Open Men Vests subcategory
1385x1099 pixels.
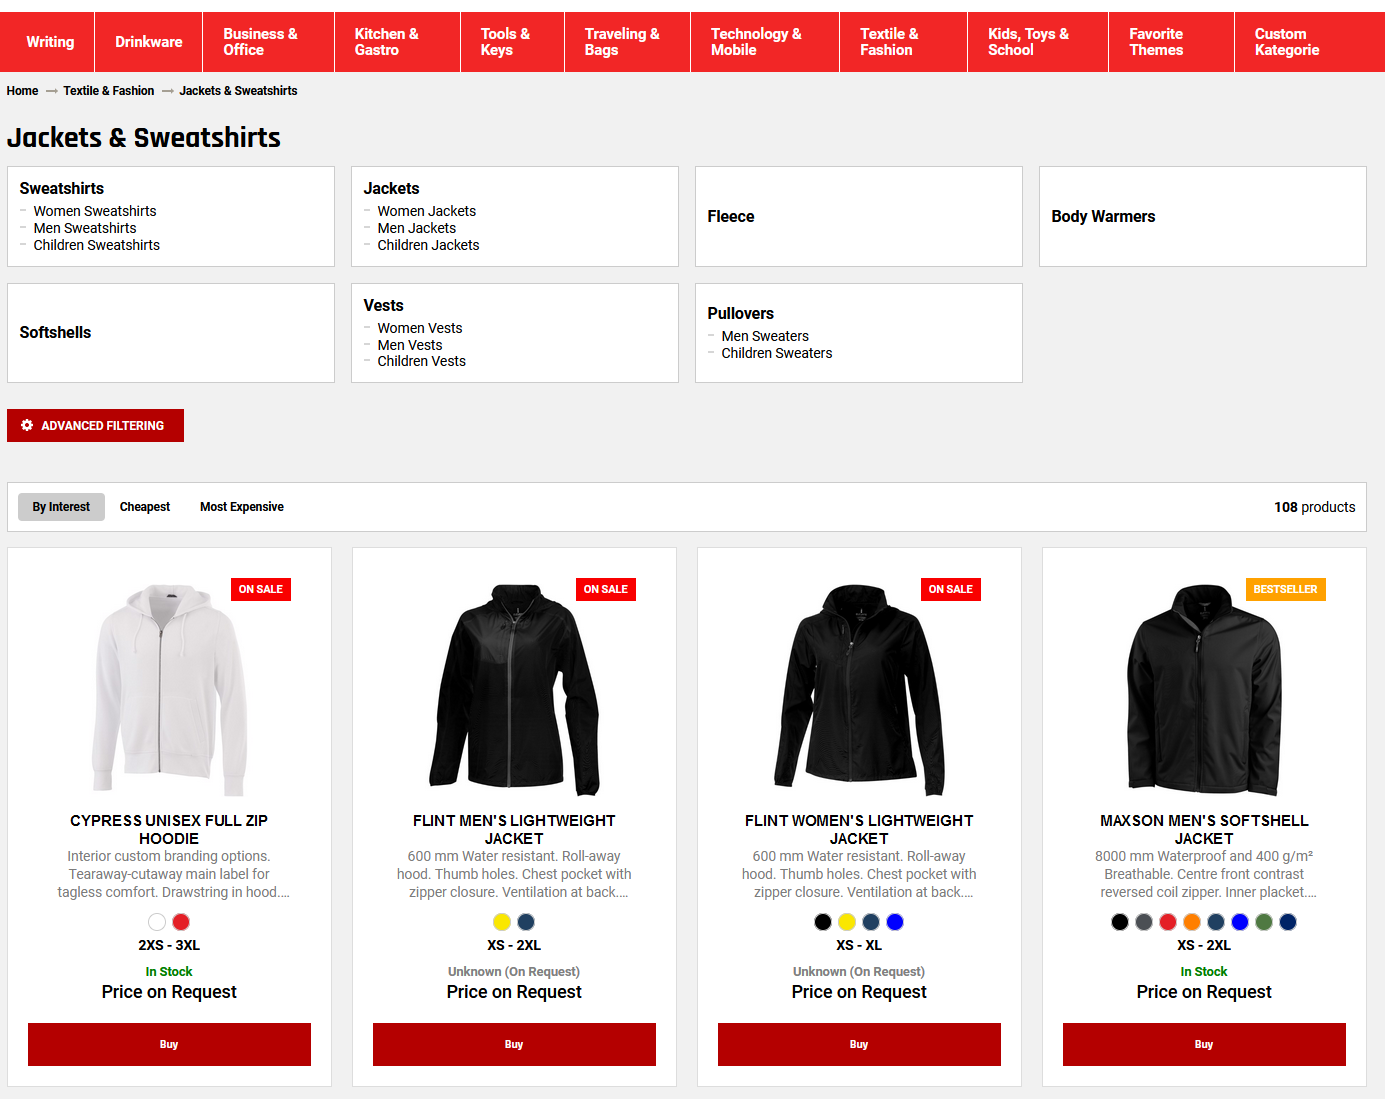(x=410, y=345)
